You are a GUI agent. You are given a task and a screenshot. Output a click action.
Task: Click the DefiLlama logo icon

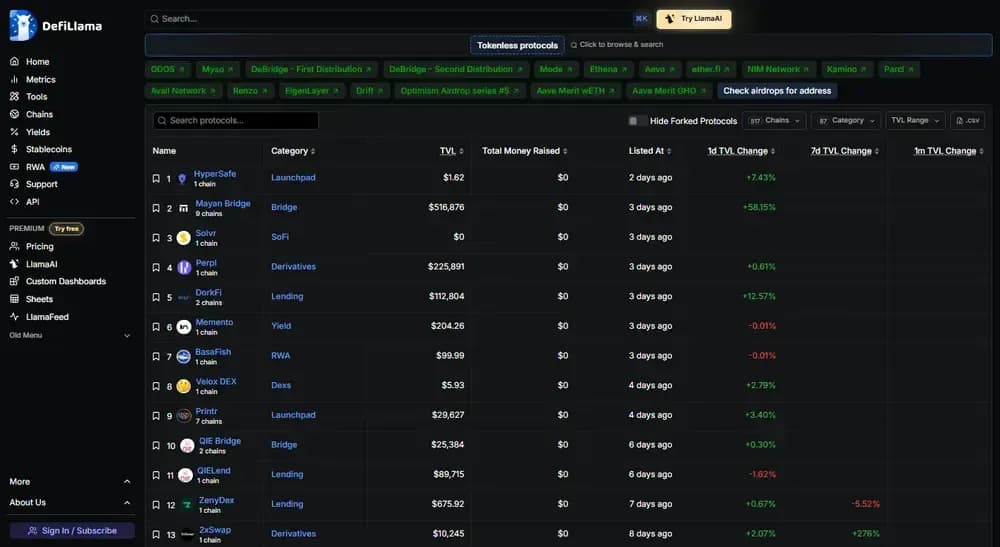(22, 25)
